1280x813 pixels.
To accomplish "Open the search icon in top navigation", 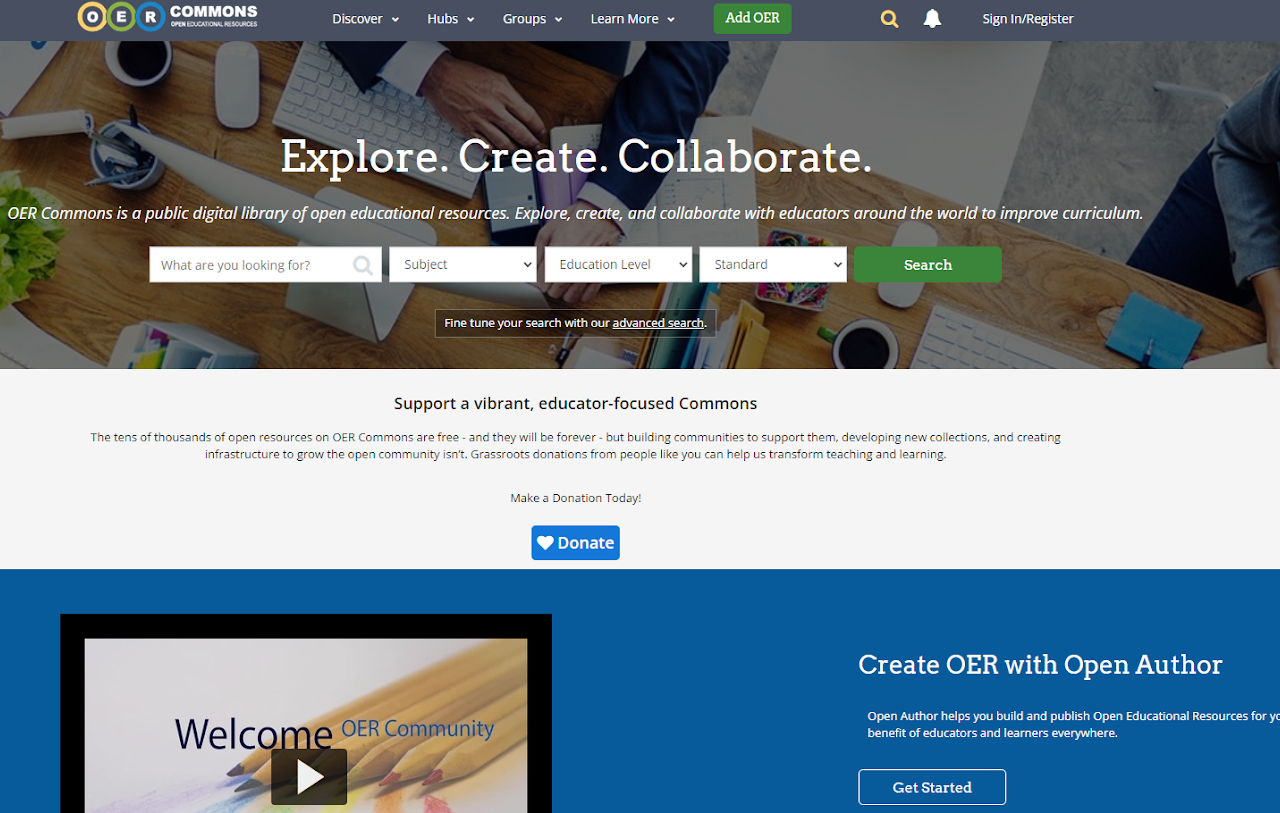I will click(889, 19).
